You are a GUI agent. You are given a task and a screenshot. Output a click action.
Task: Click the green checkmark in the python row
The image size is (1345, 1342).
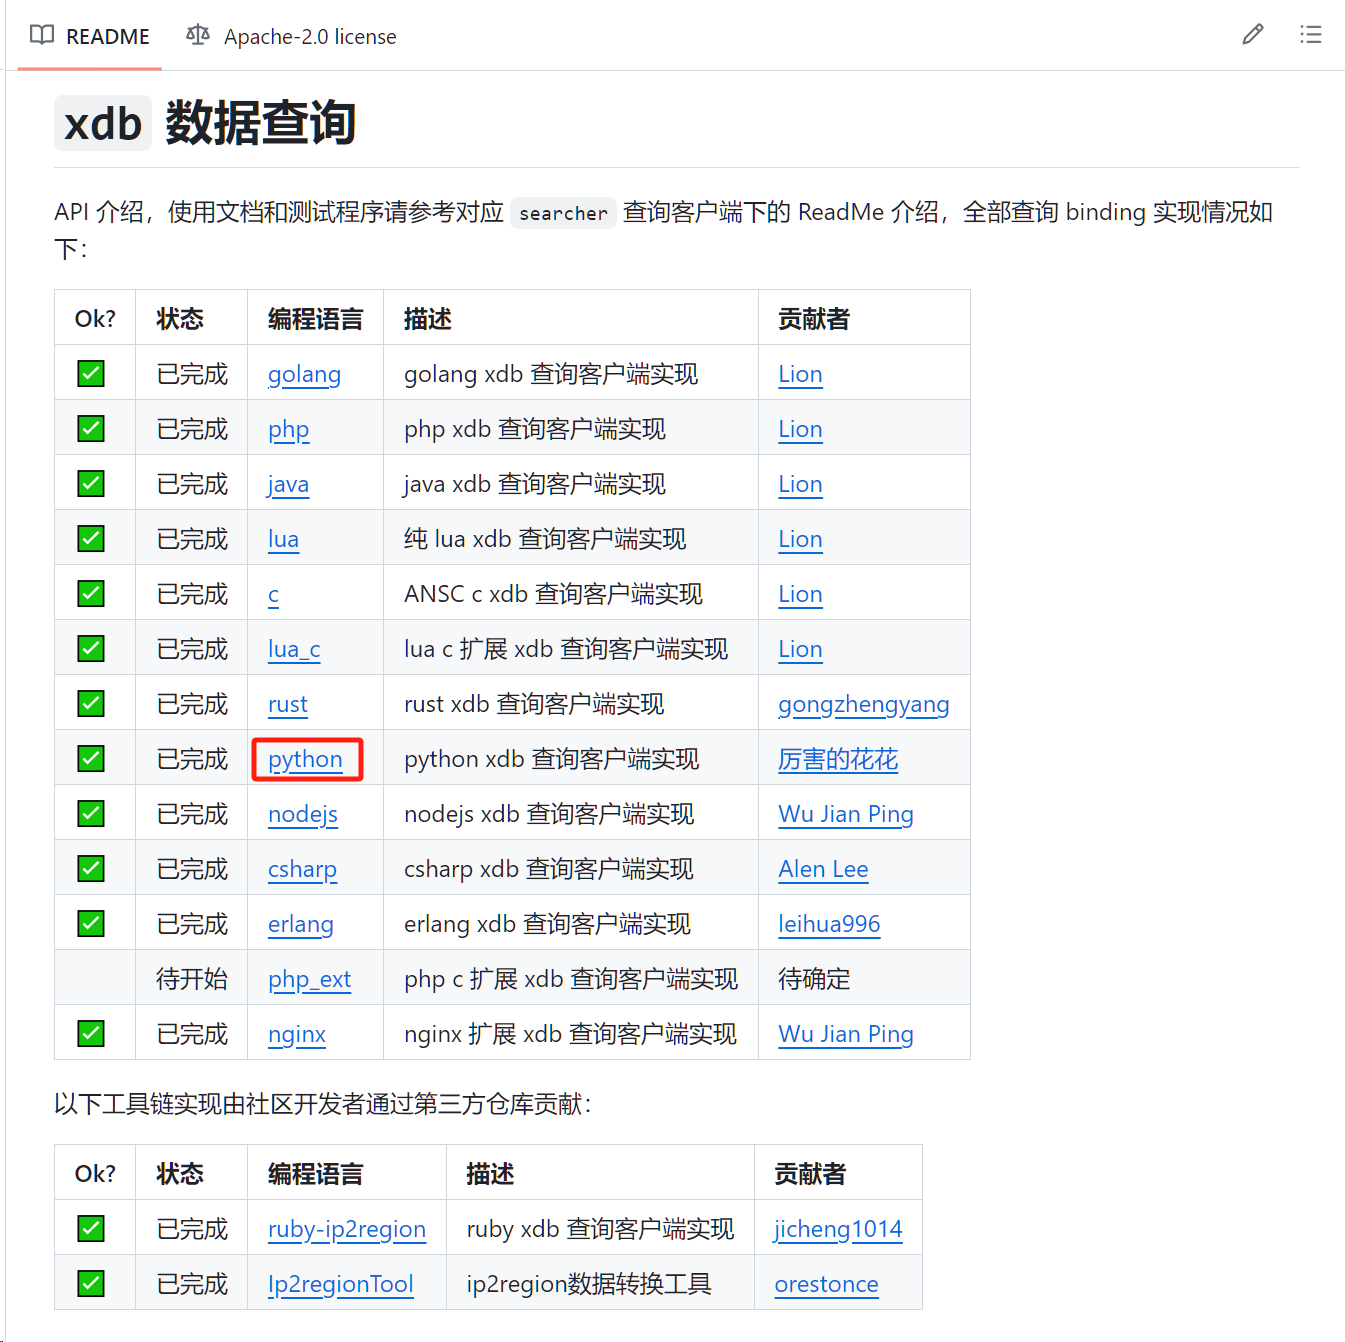[91, 758]
